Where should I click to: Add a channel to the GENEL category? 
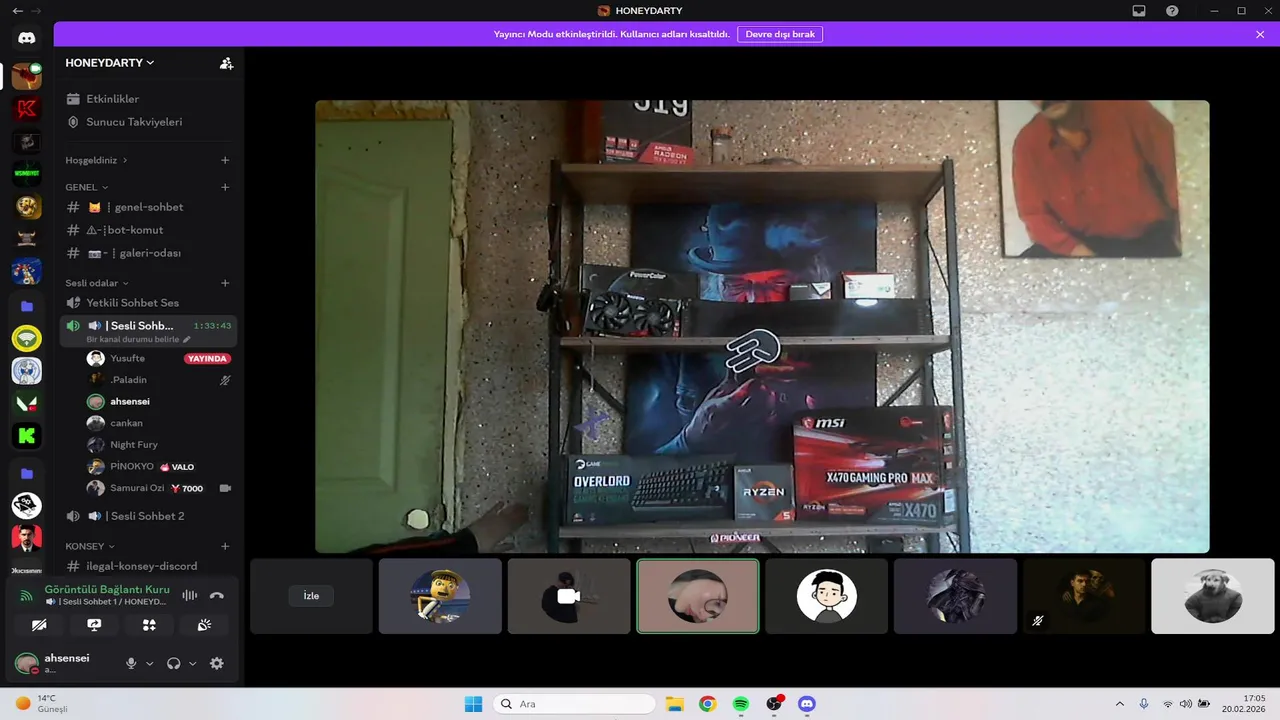tap(225, 187)
